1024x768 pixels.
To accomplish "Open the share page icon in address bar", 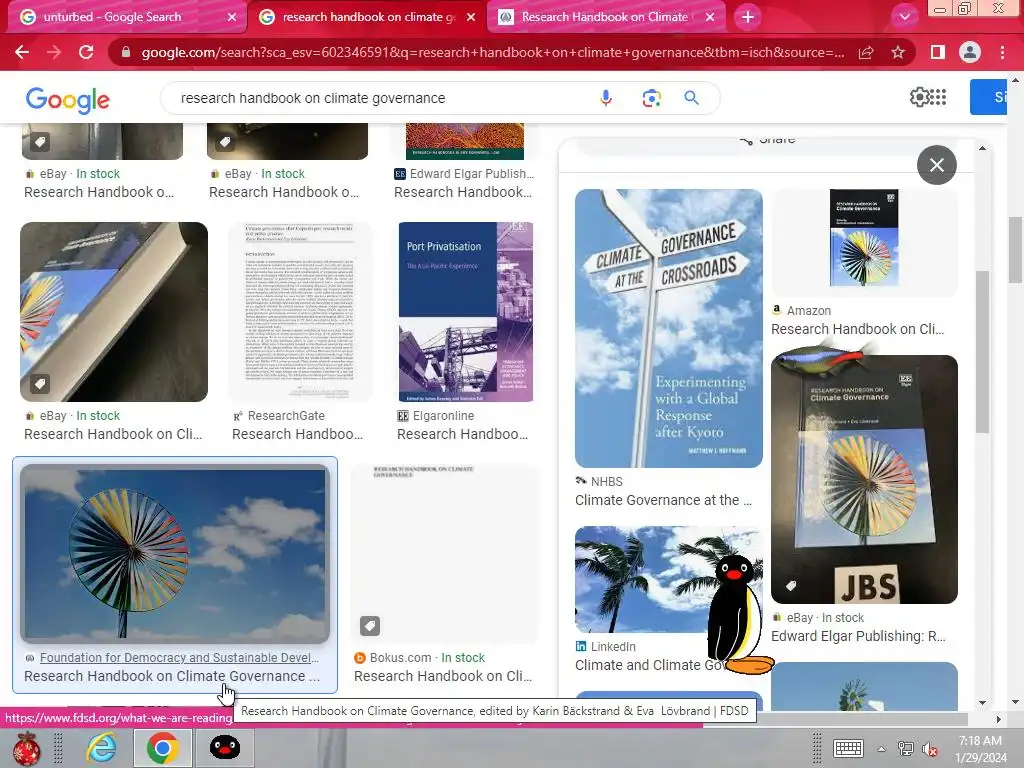I will (x=866, y=52).
